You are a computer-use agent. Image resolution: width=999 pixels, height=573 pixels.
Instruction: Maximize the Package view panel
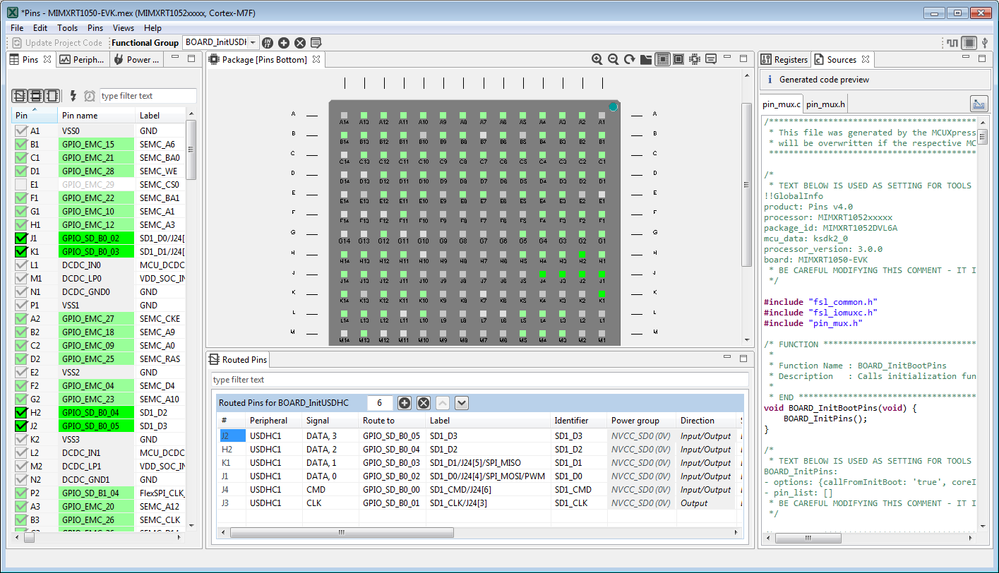(x=742, y=60)
